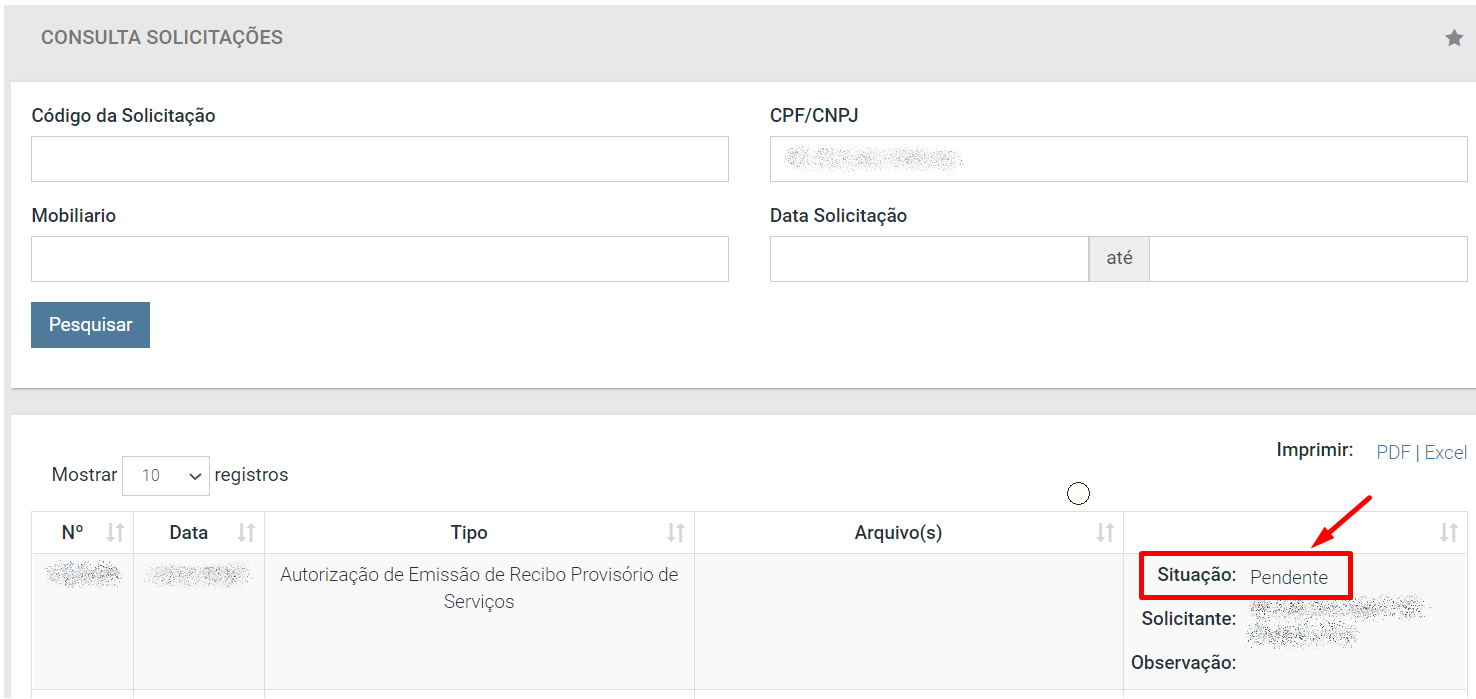Click the Pendente situation value
1476x699 pixels.
1289,578
